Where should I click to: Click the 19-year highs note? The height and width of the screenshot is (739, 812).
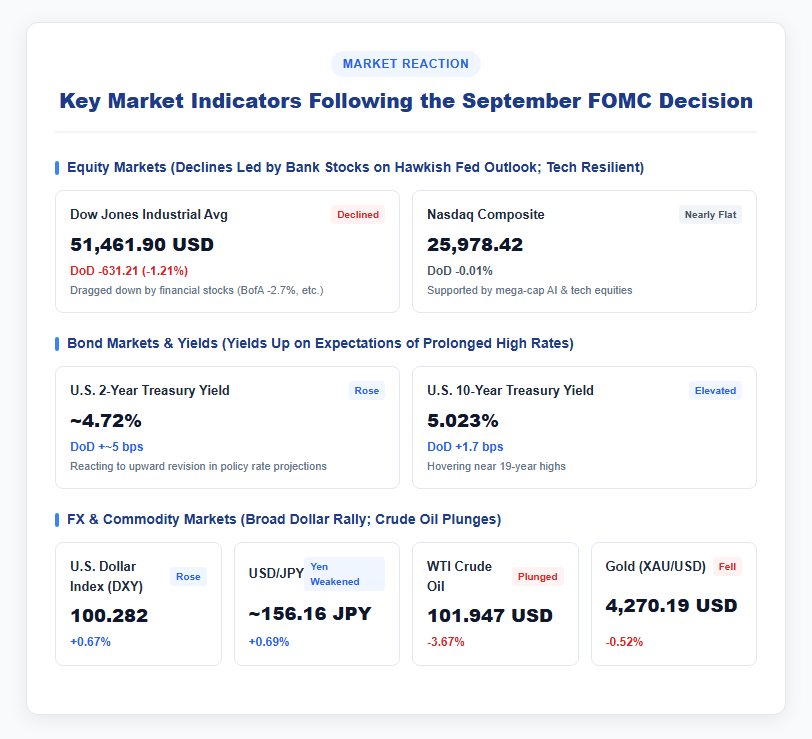(496, 466)
